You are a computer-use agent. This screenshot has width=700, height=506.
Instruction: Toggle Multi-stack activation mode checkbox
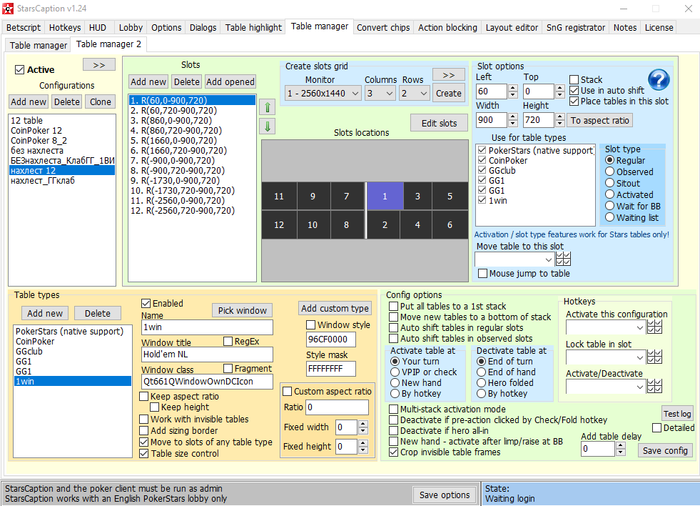pos(394,410)
